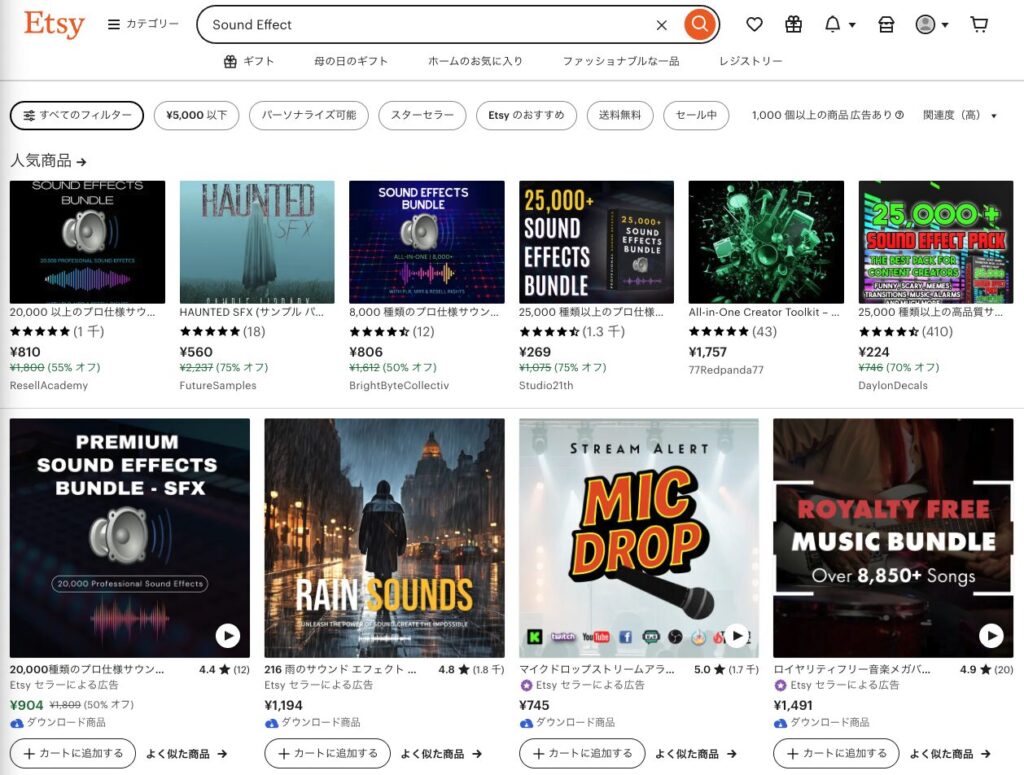Open the 関連度（高） sort dropdown
Screen dimensions: 1024x775
point(960,116)
